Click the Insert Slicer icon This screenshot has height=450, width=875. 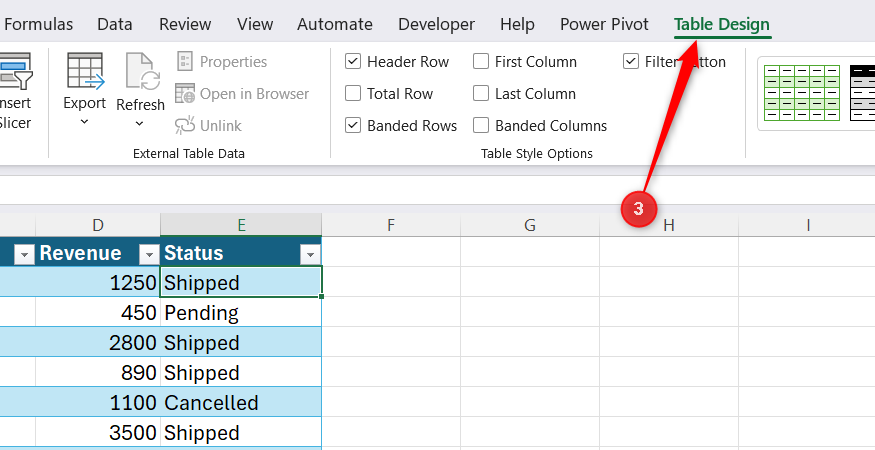click(16, 71)
